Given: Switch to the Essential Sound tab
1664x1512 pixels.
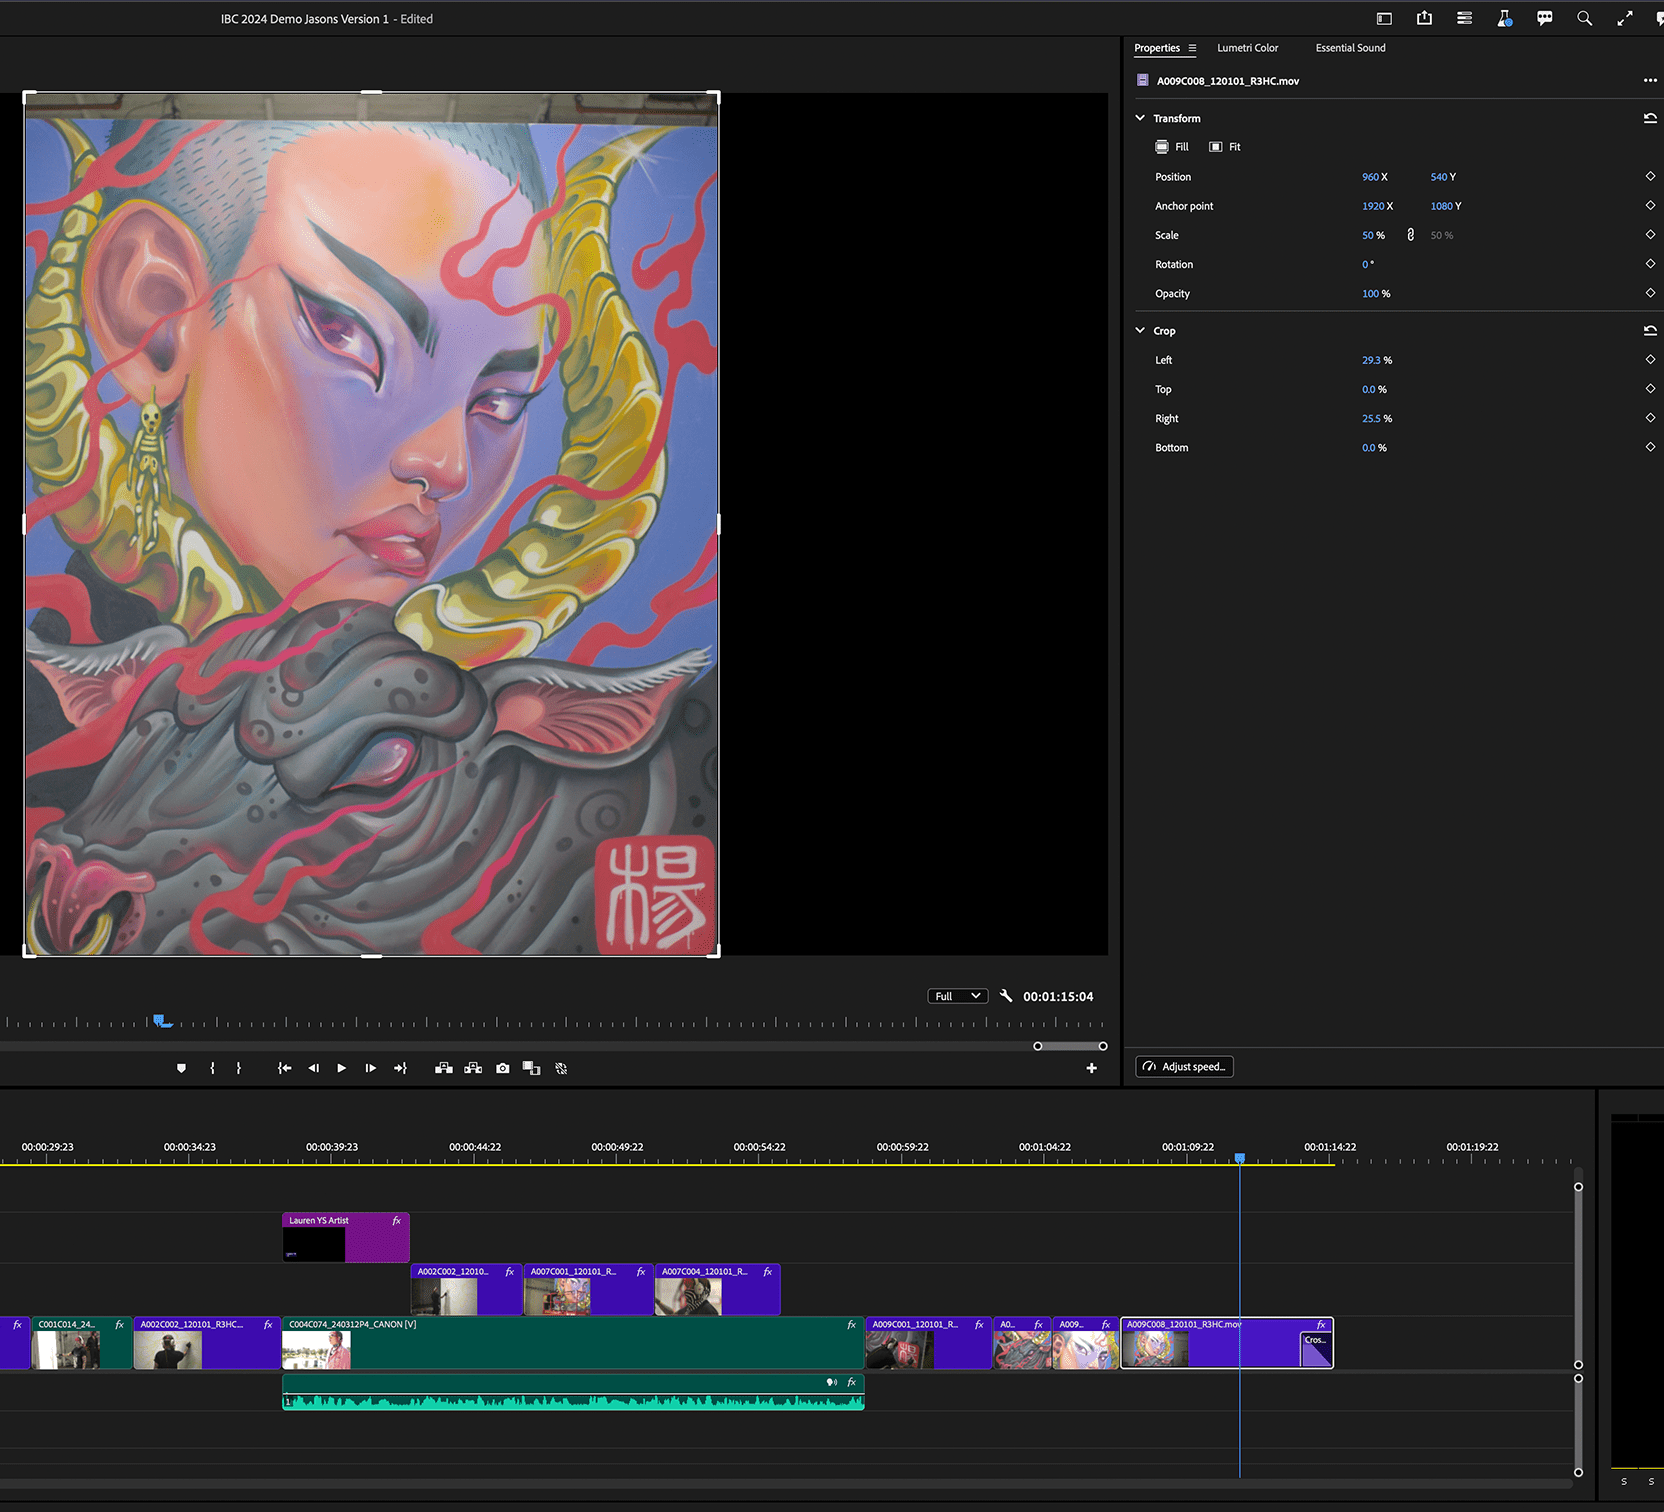Looking at the screenshot, I should (1350, 48).
